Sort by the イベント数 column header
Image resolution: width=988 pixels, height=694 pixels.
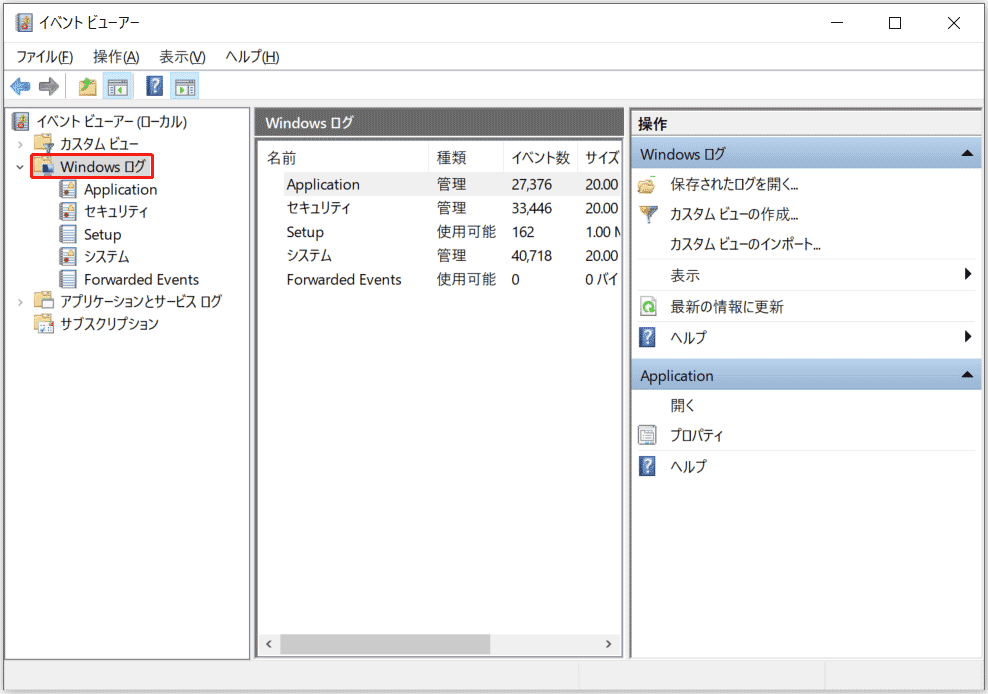coord(541,158)
